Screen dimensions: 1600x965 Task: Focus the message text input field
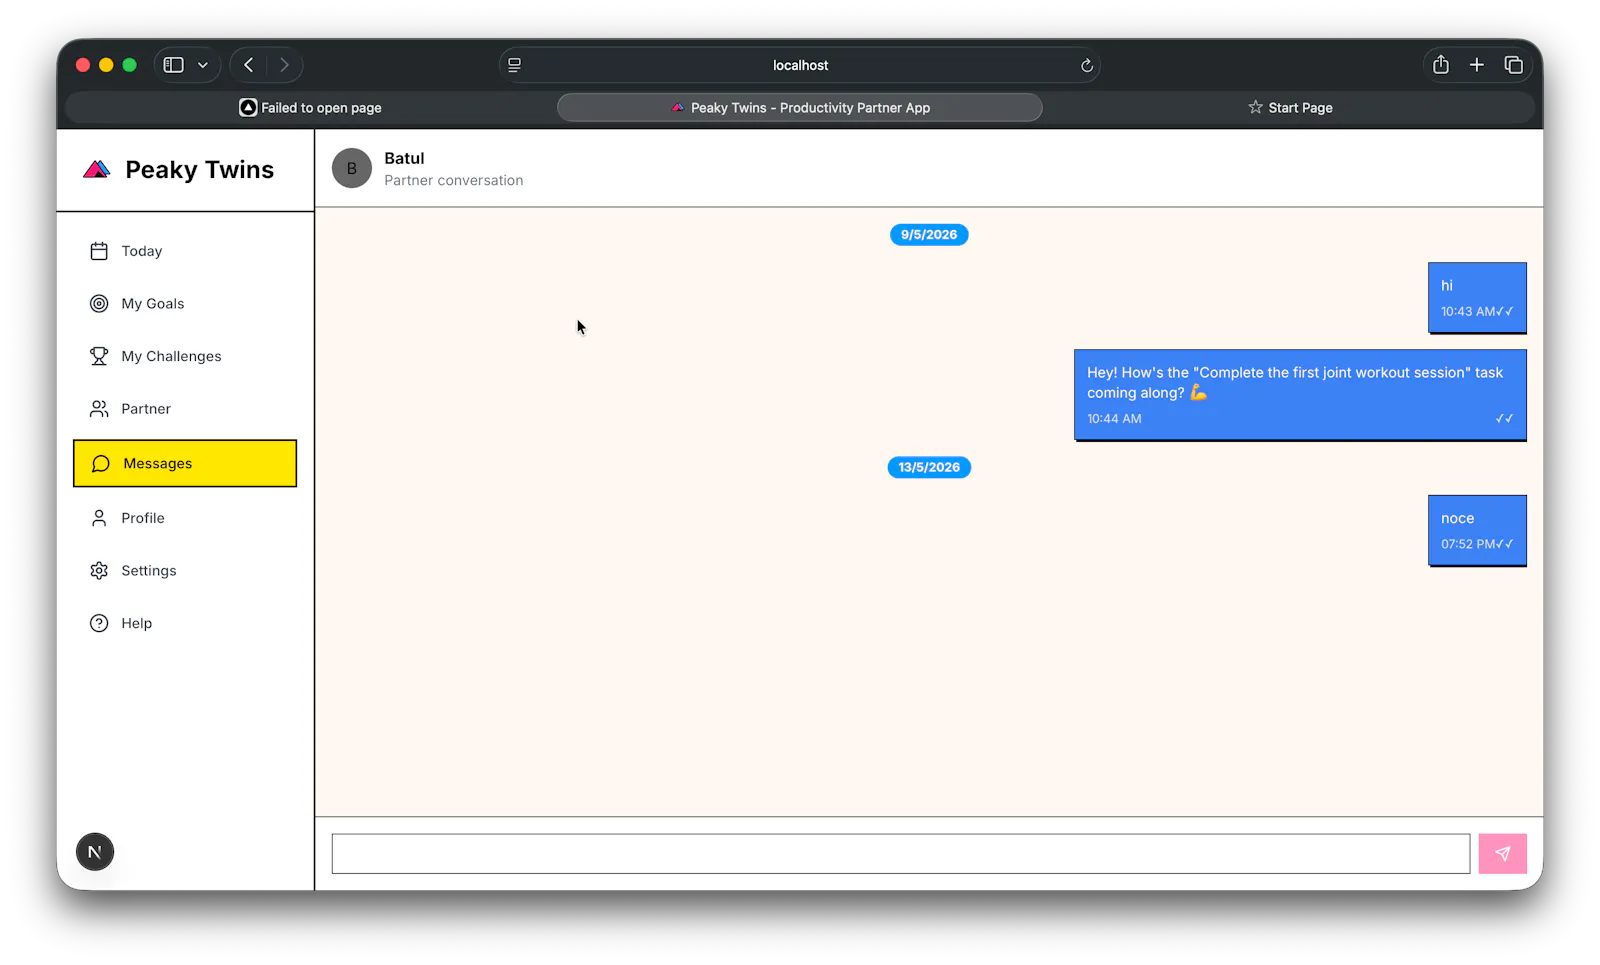pyautogui.click(x=901, y=854)
